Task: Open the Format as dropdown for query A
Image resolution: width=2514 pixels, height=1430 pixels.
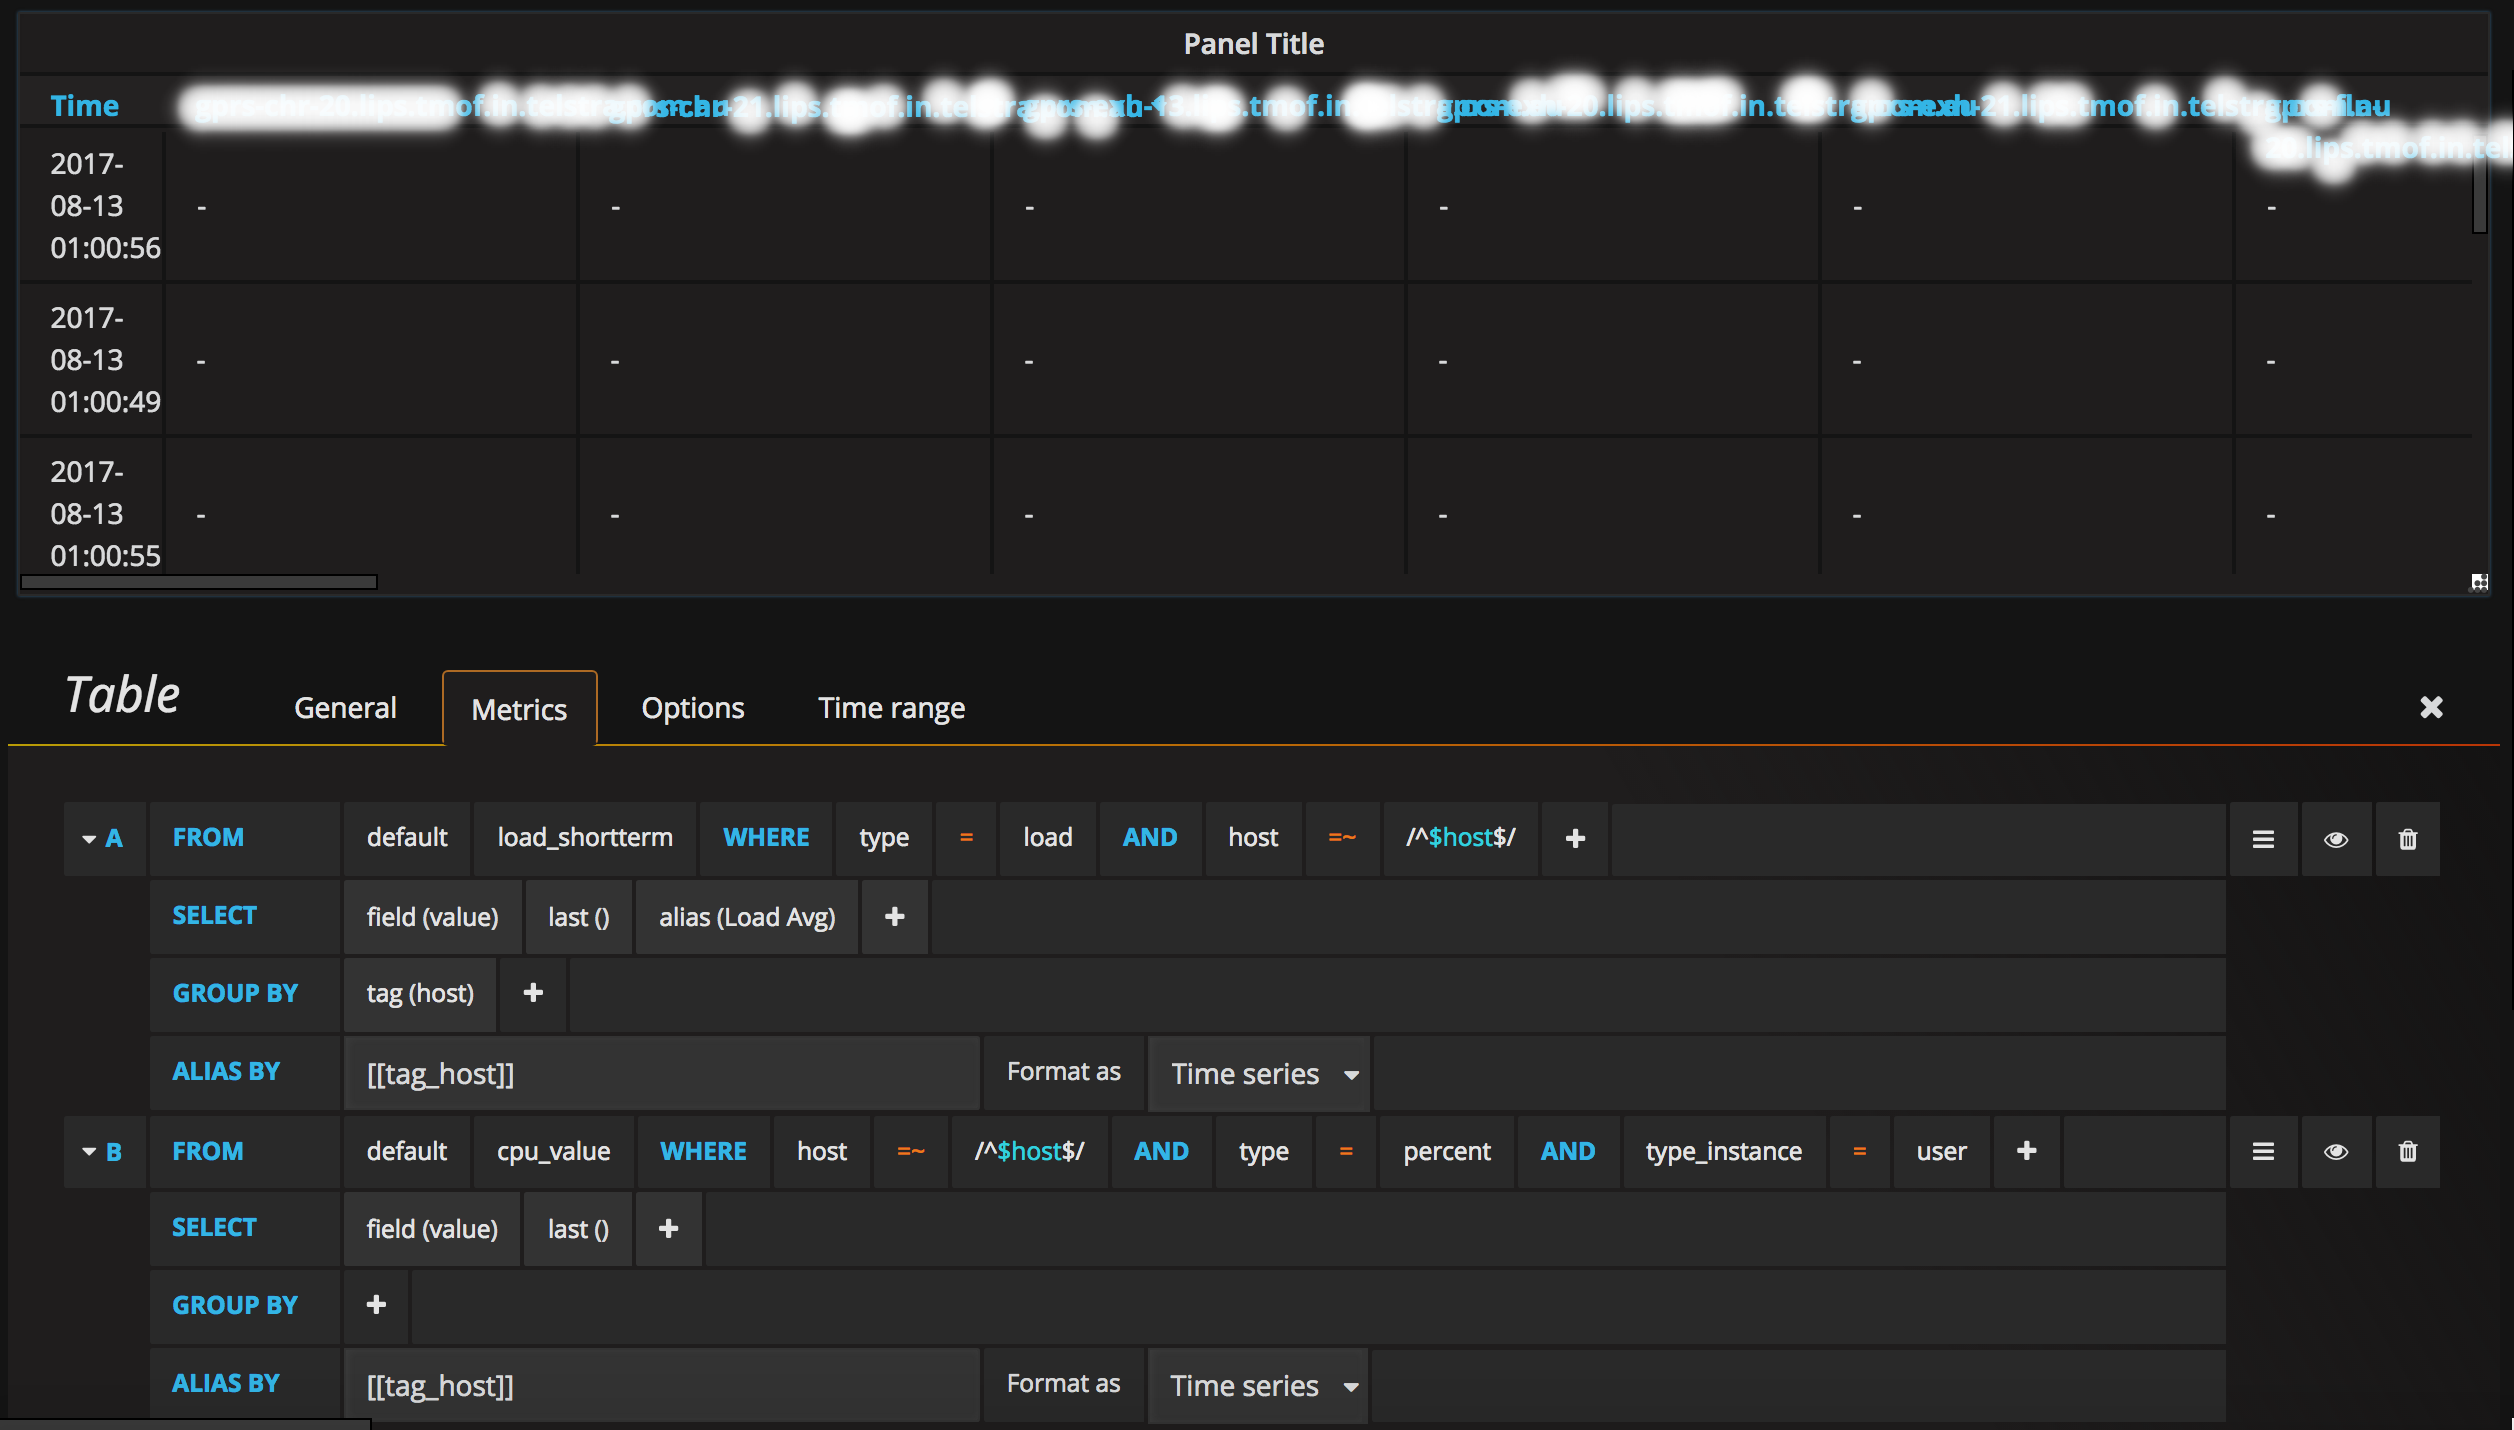Action: pyautogui.click(x=1259, y=1072)
